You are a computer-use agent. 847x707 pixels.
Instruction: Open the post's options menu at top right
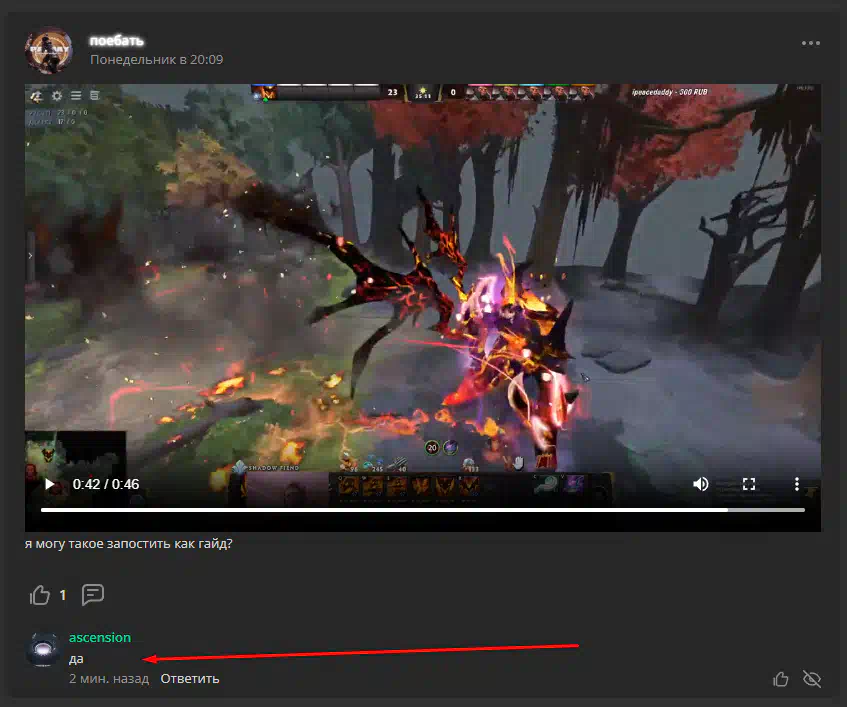pos(810,44)
